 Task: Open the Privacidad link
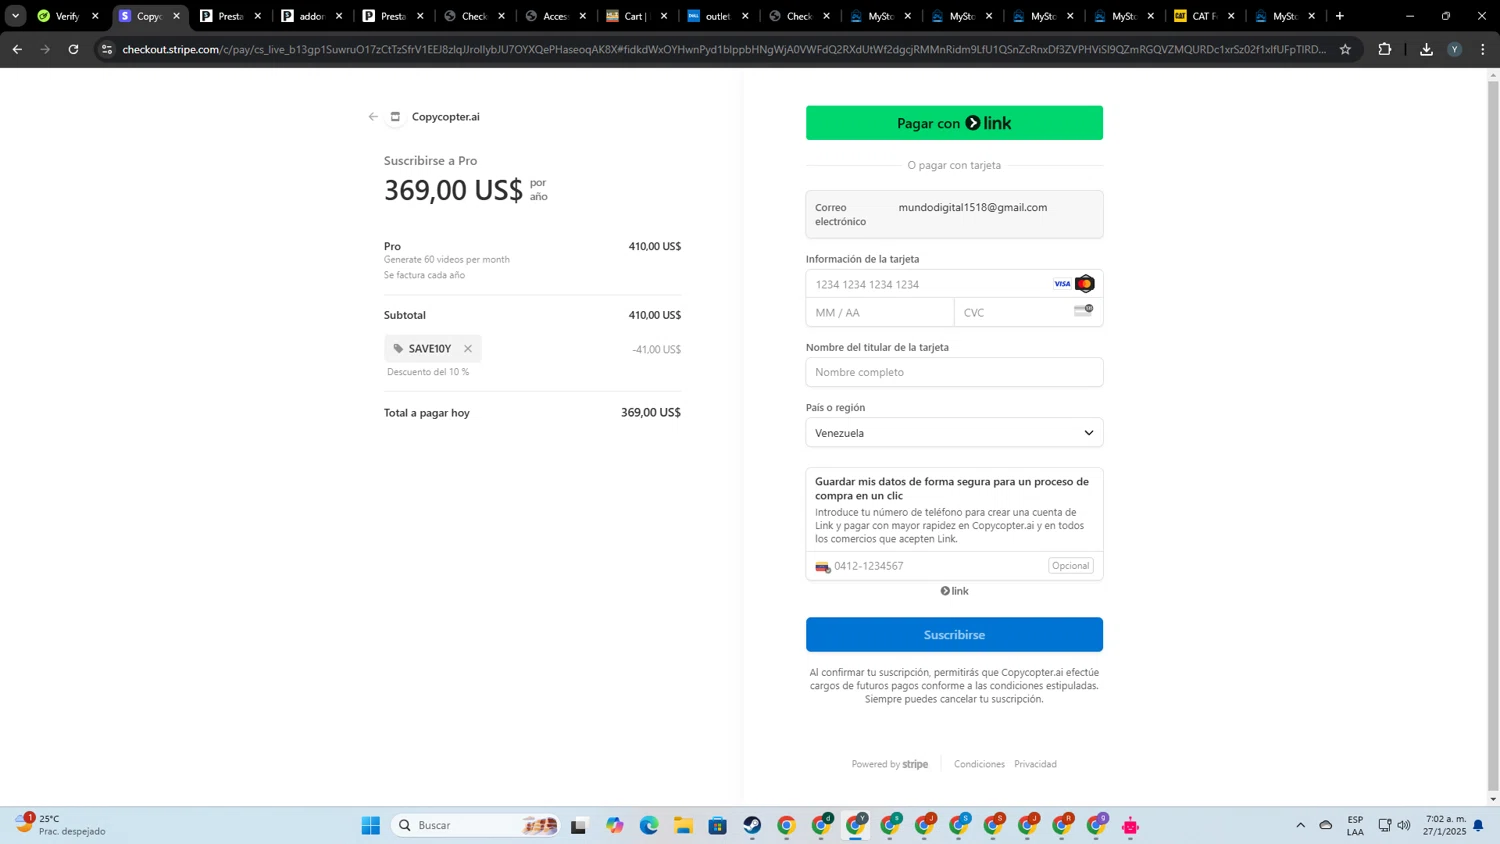coord(1035,764)
